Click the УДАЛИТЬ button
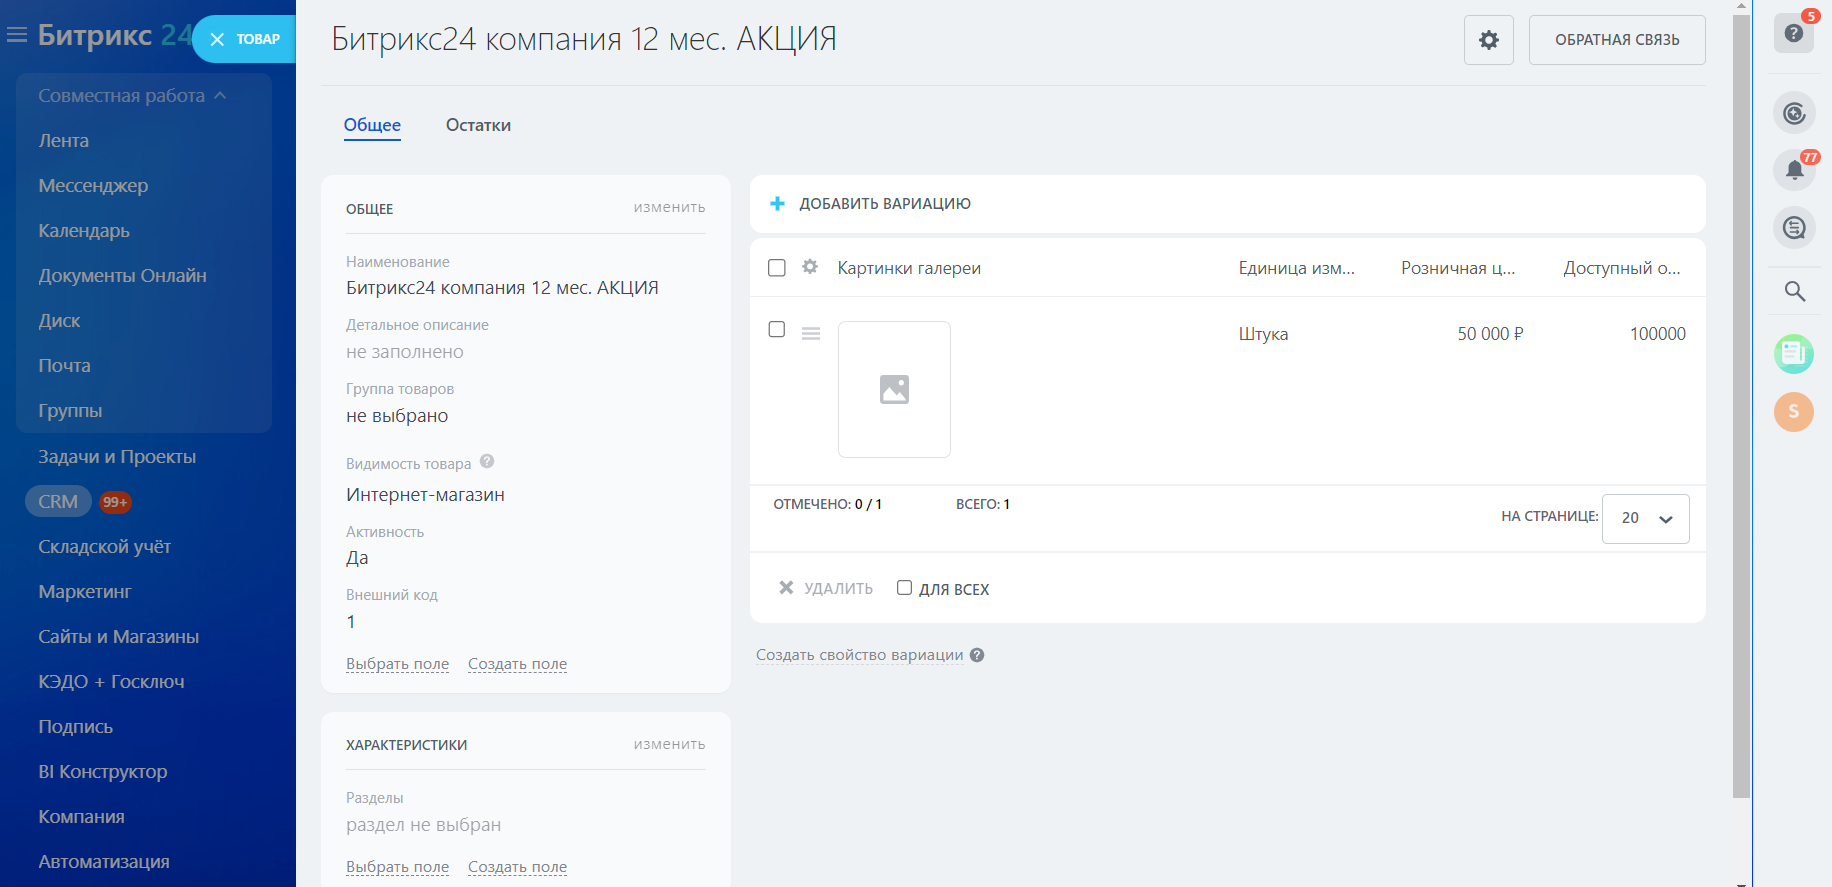 tap(826, 589)
